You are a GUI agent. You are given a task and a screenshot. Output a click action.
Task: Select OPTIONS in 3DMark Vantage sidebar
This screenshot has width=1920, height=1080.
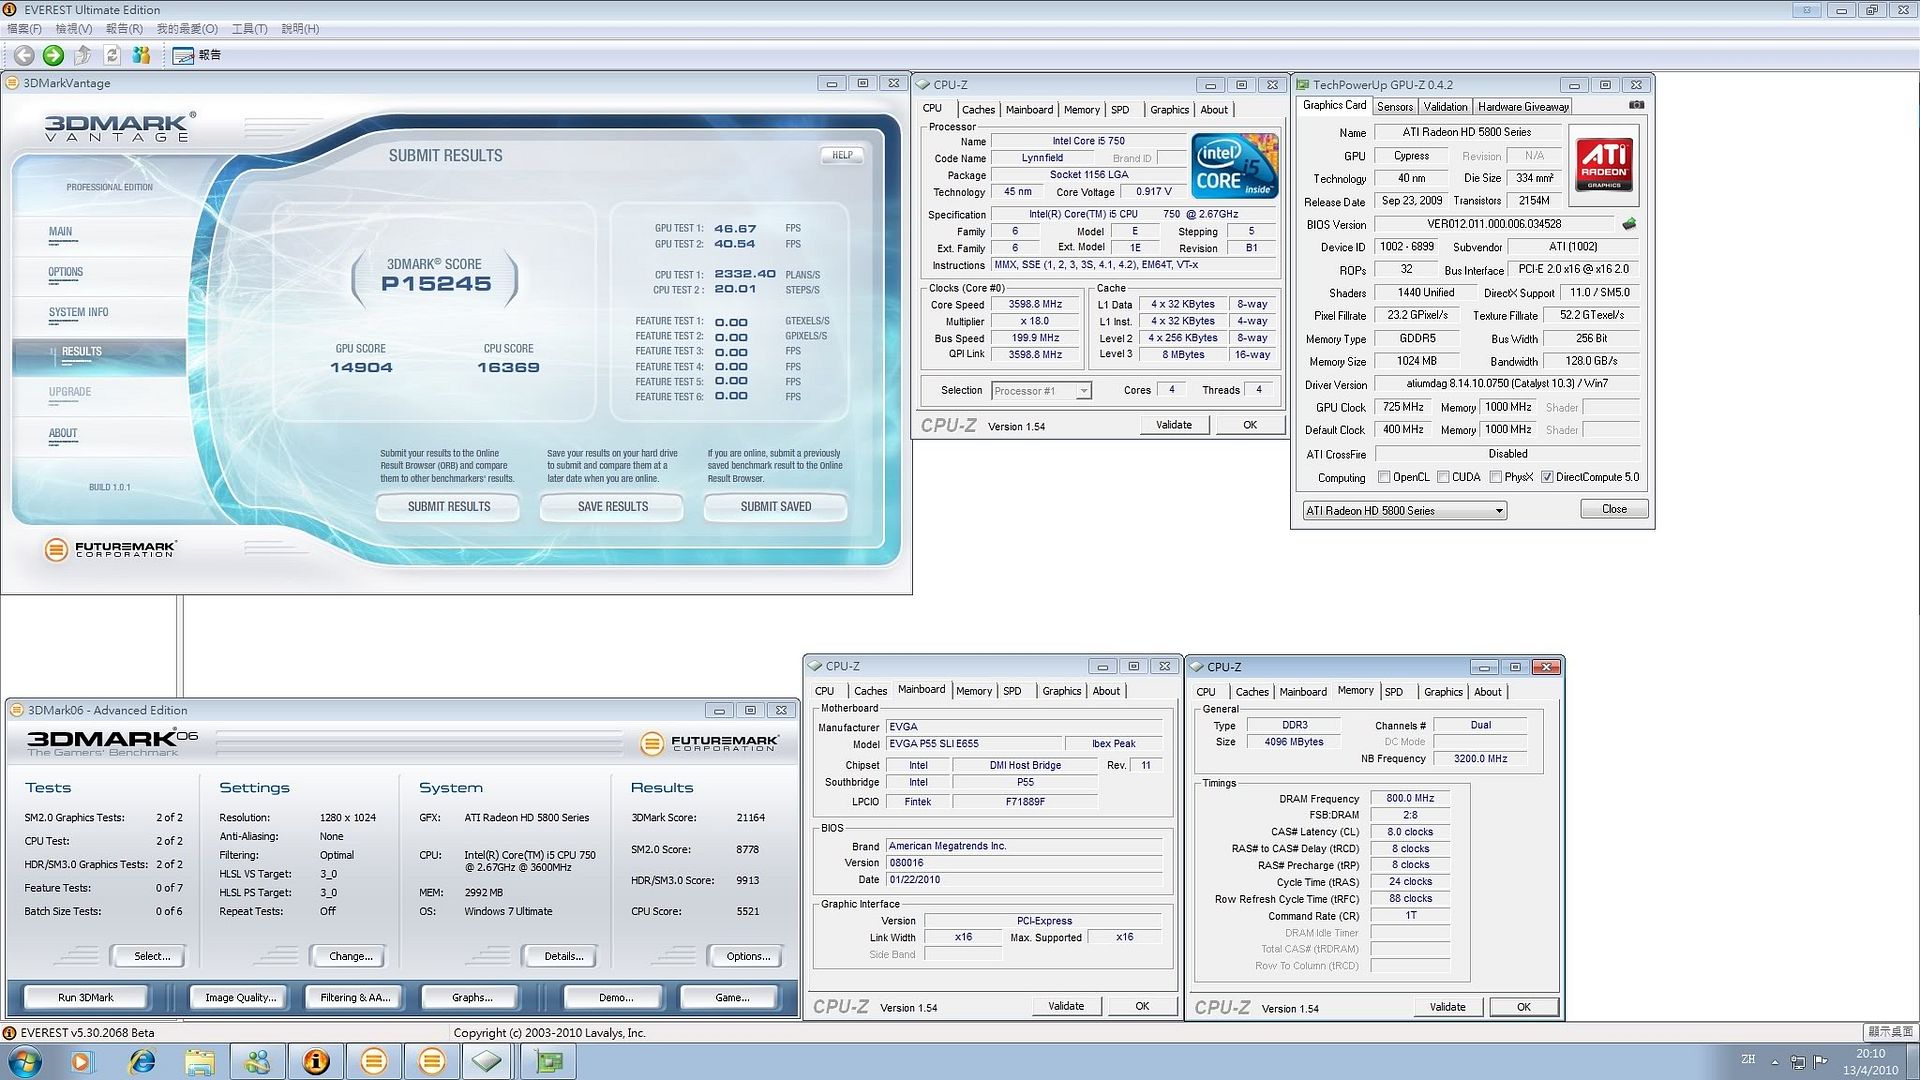(x=66, y=272)
